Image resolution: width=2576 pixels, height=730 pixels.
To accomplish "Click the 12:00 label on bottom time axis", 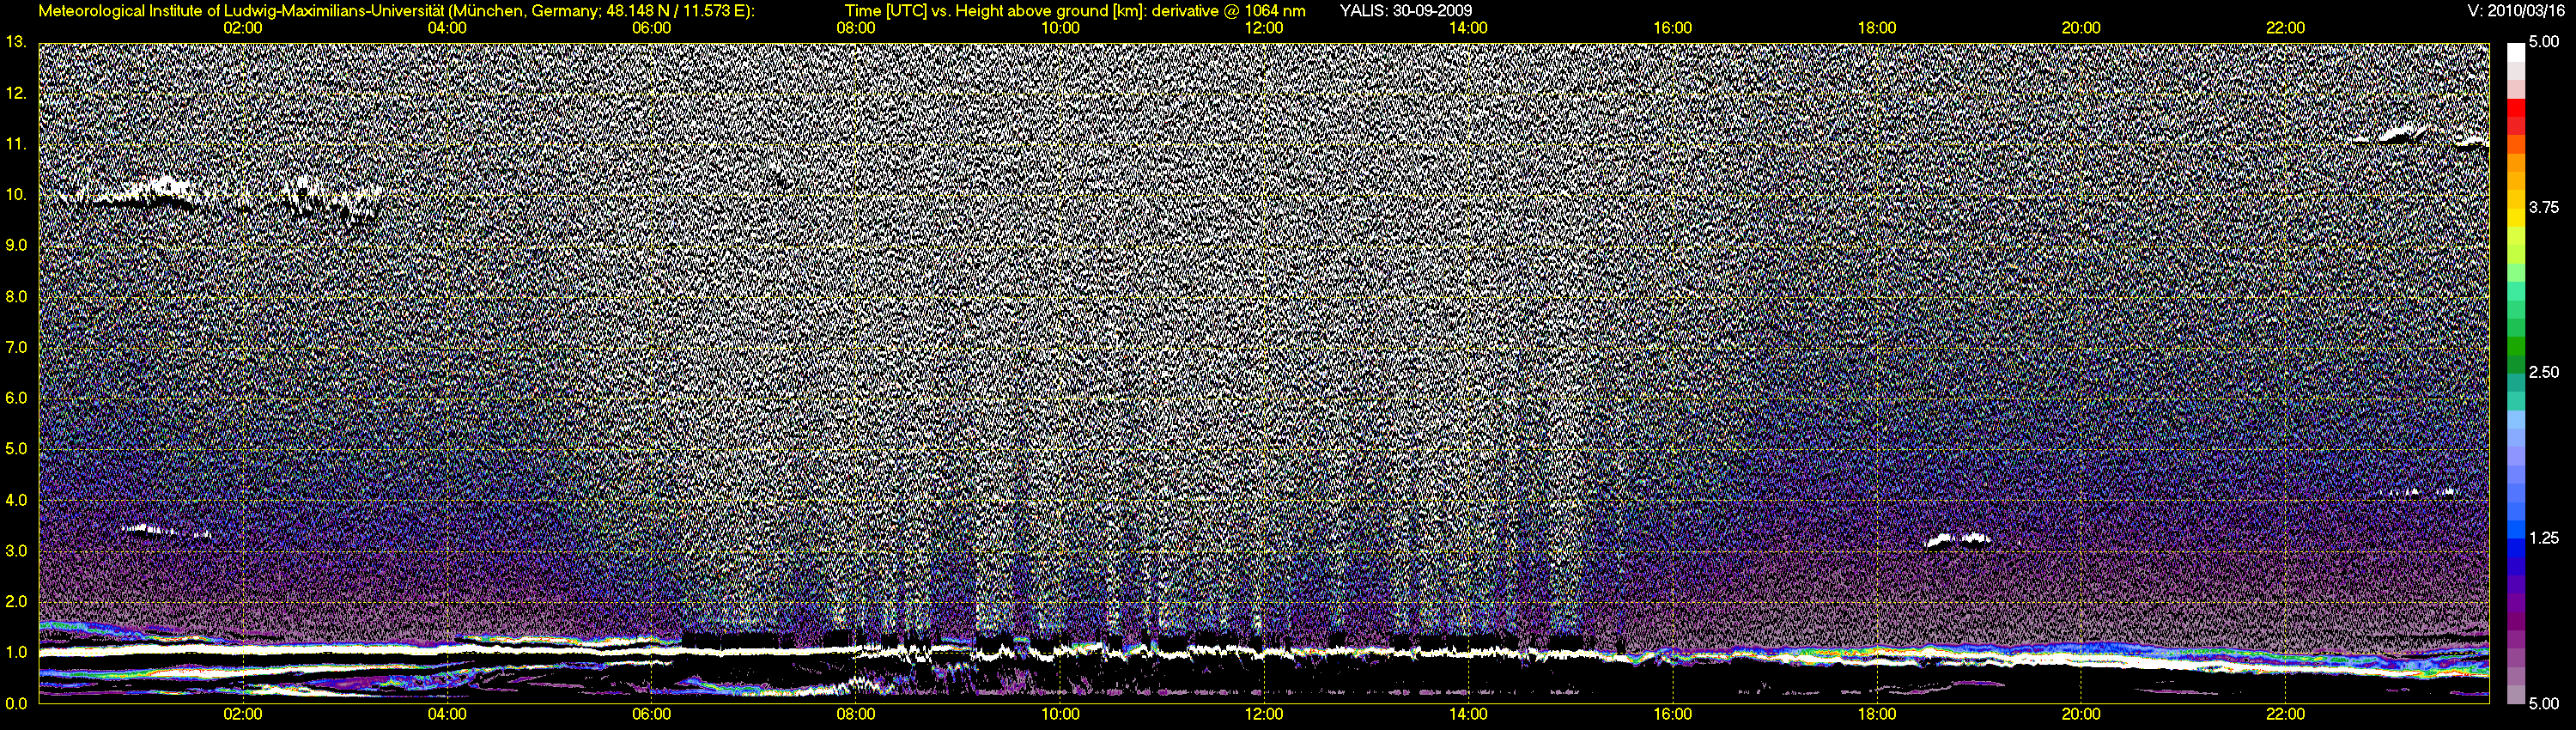I will pyautogui.click(x=1264, y=714).
